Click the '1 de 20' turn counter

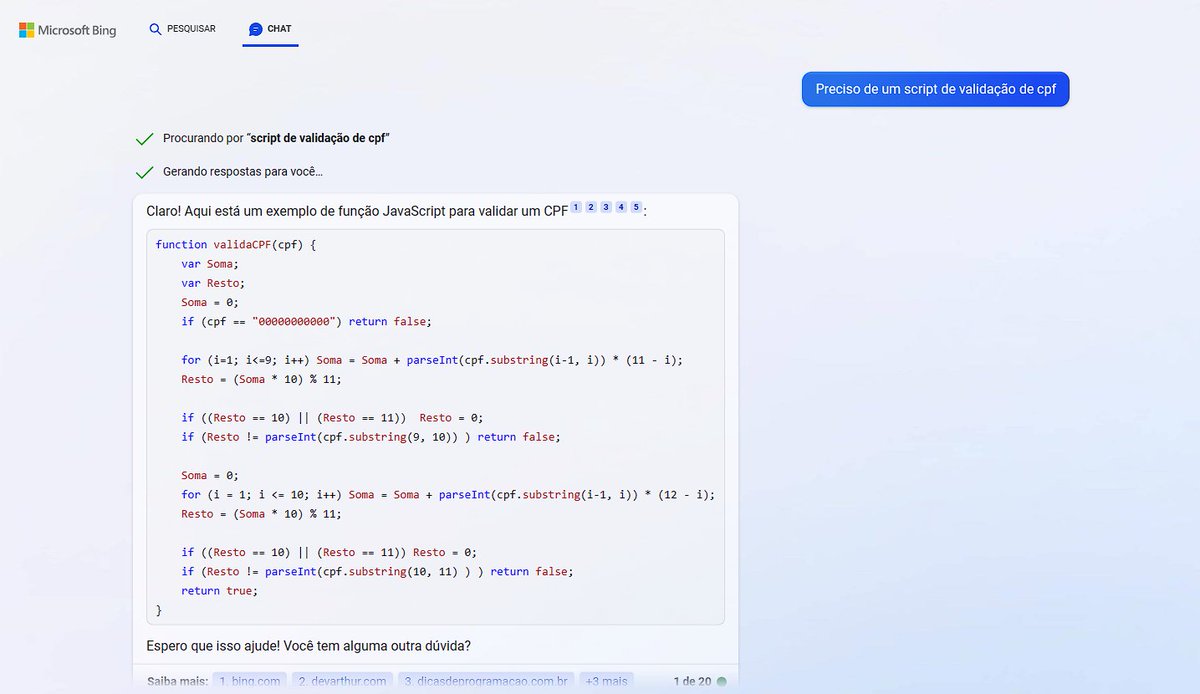pos(692,681)
